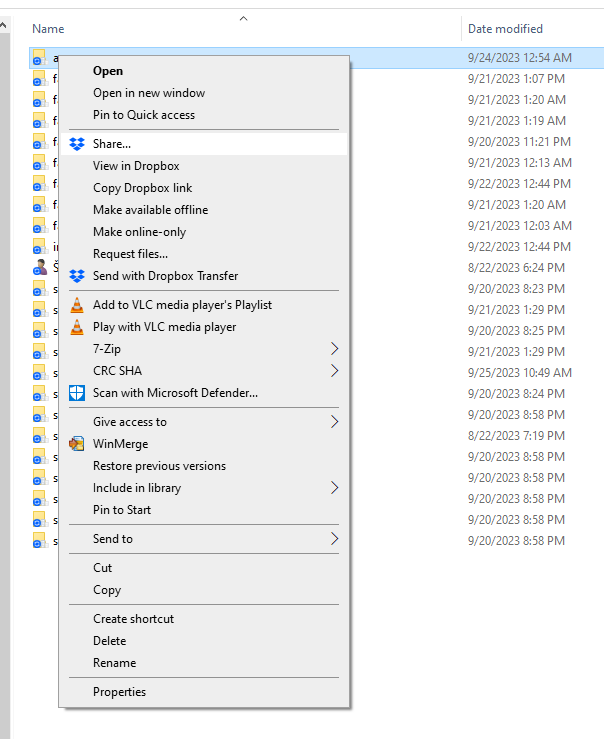Choose Pin to Start
This screenshot has height=739, width=604.
[204, 510]
